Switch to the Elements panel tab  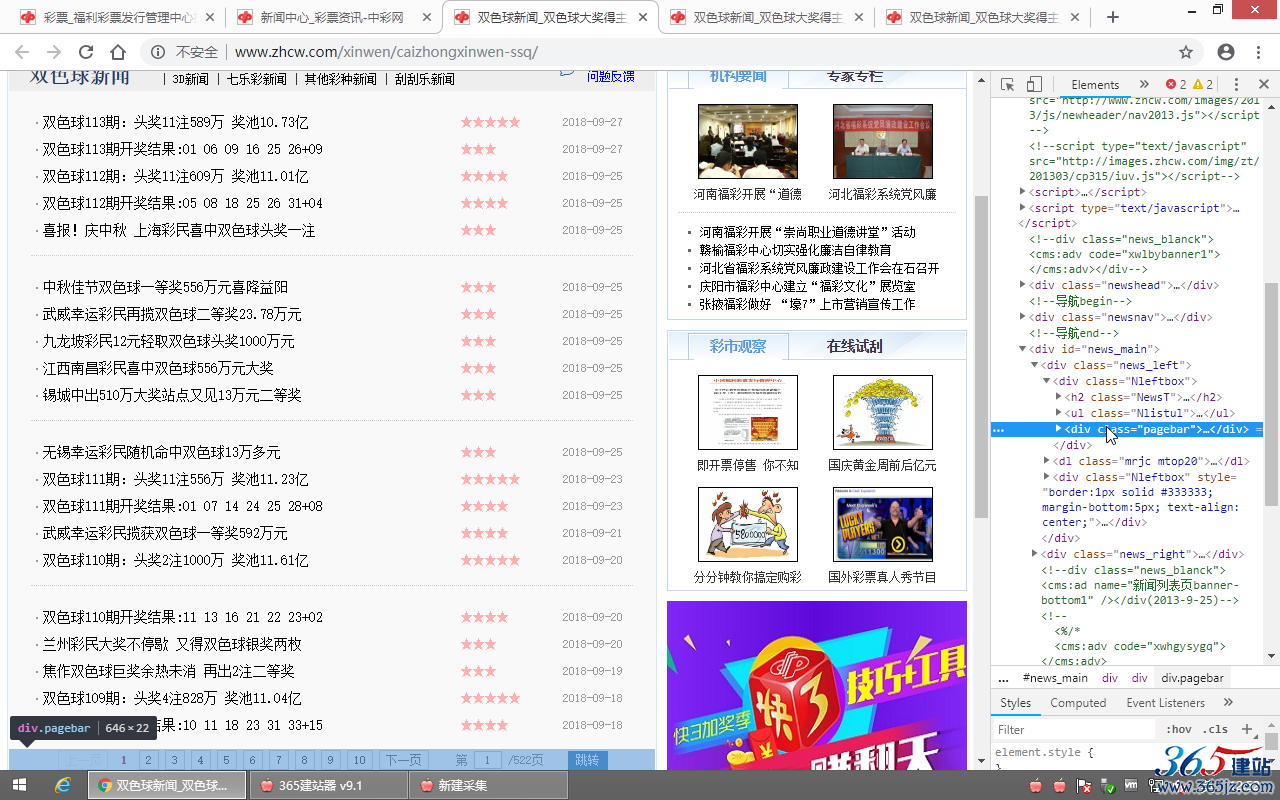(x=1095, y=85)
